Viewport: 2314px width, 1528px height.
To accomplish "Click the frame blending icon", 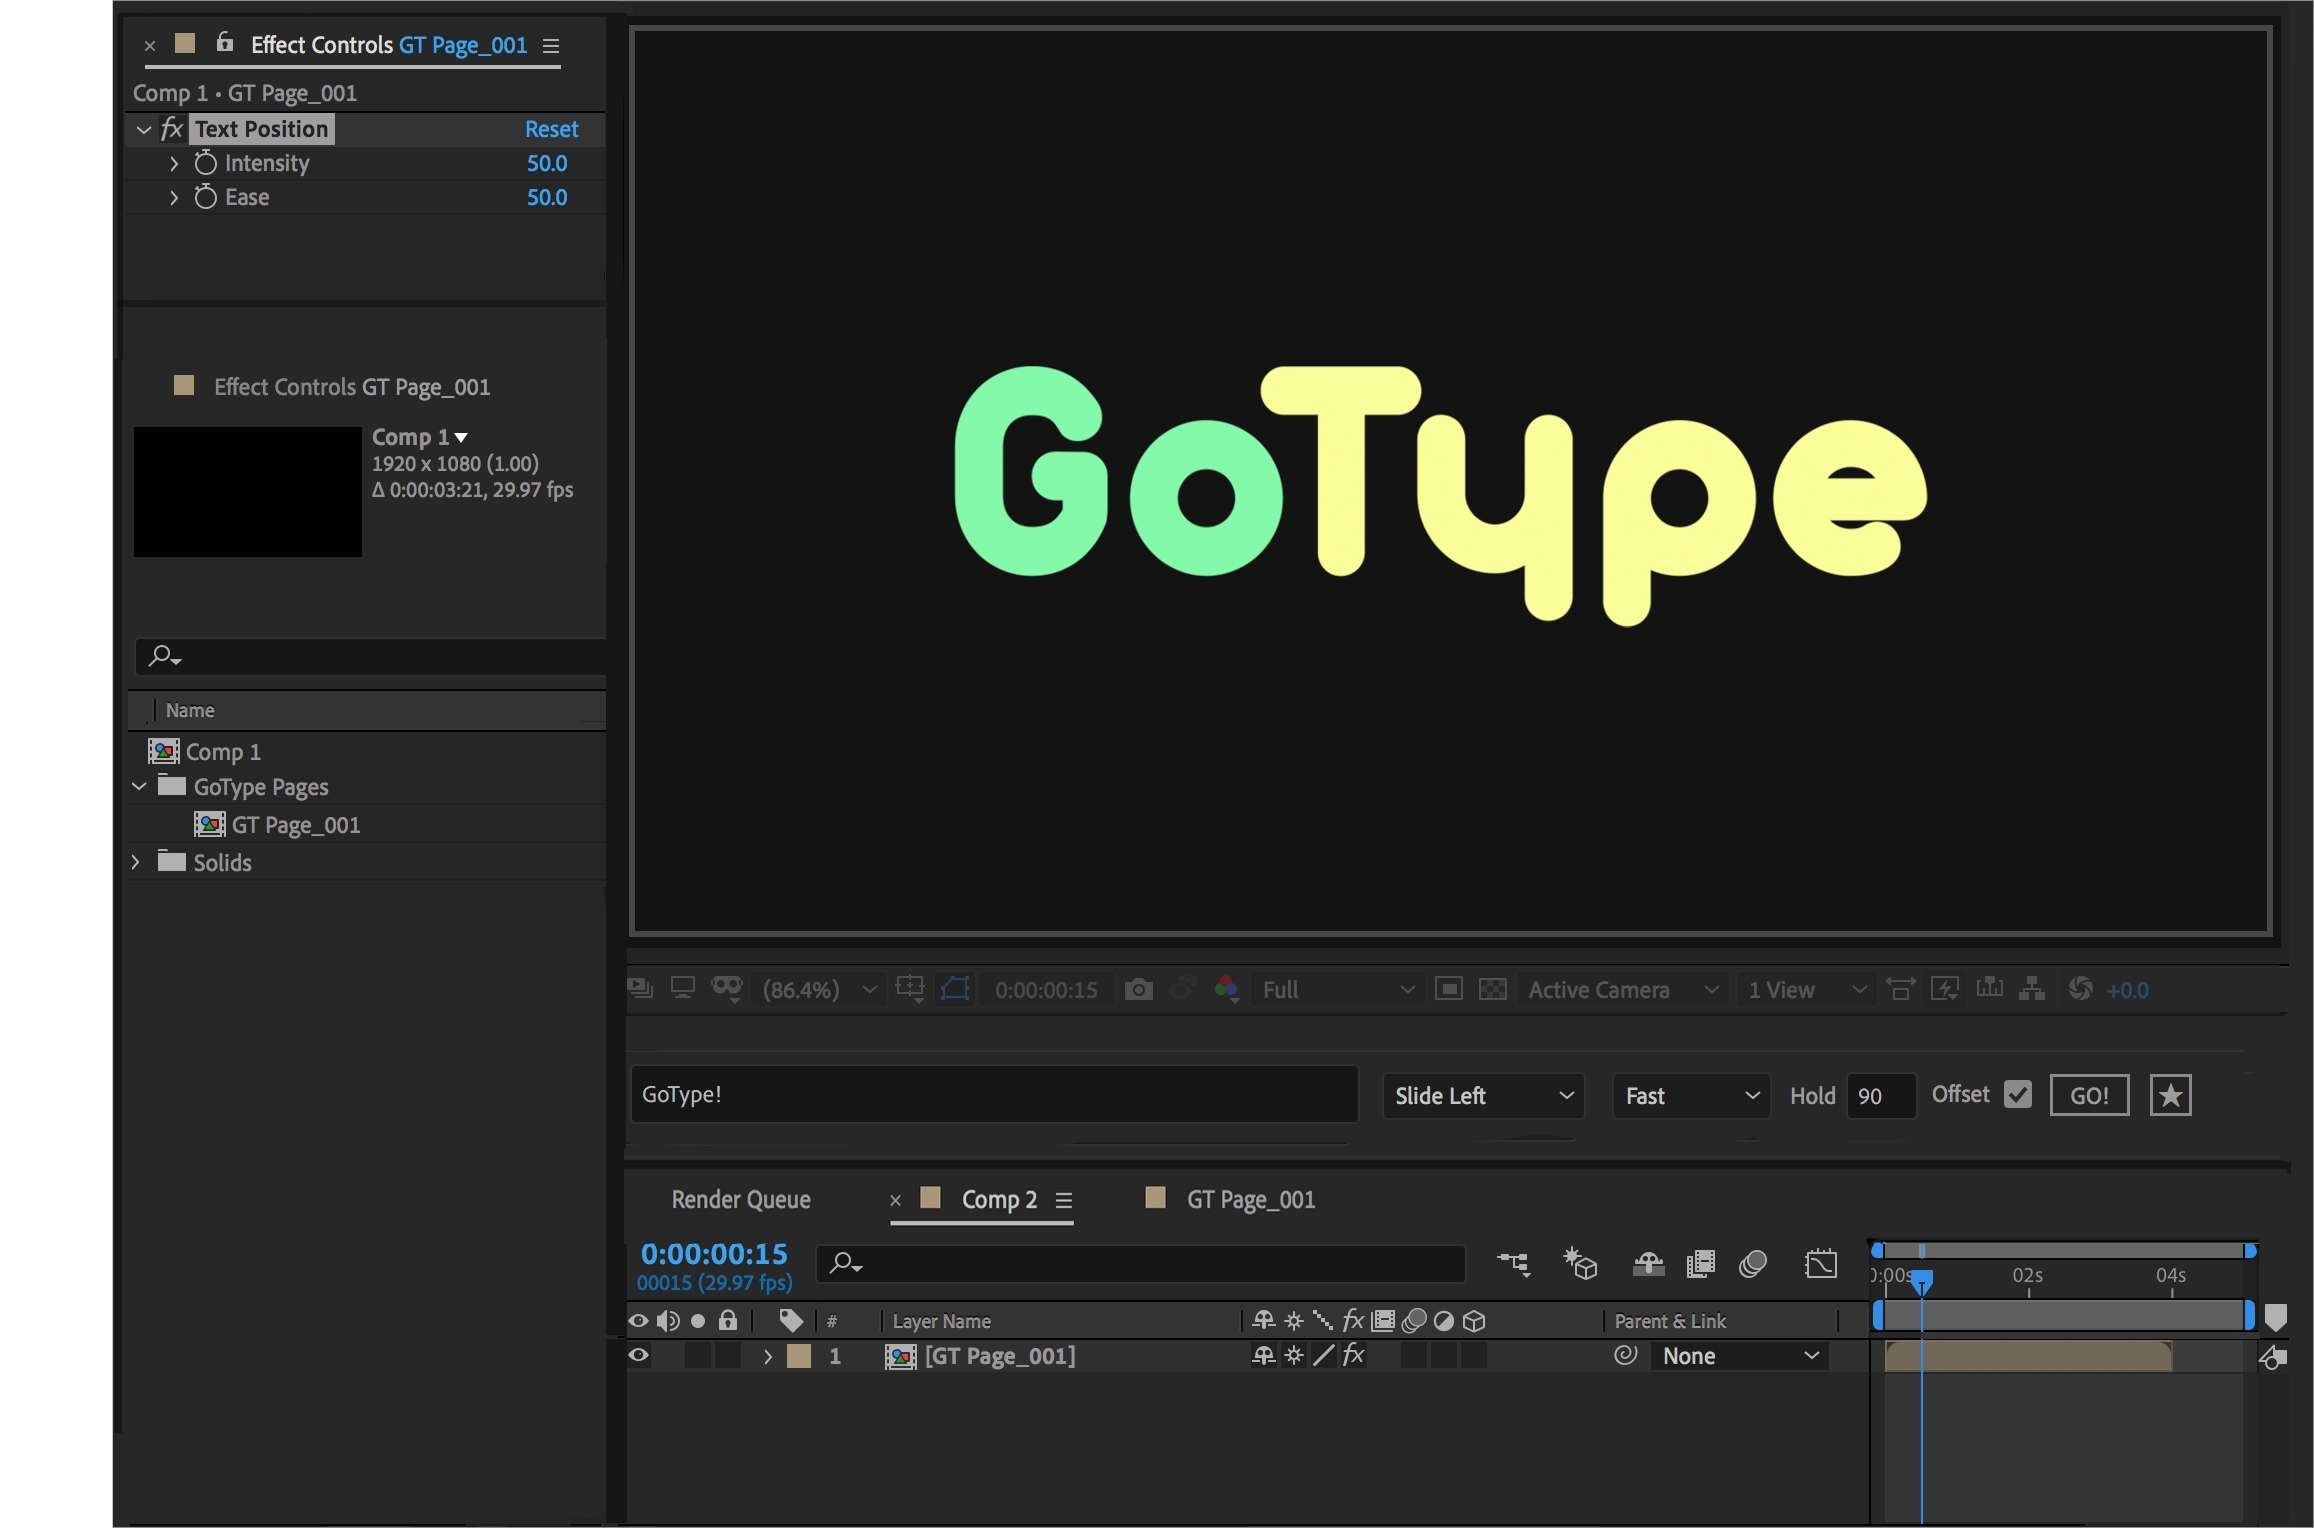I will [1700, 1264].
